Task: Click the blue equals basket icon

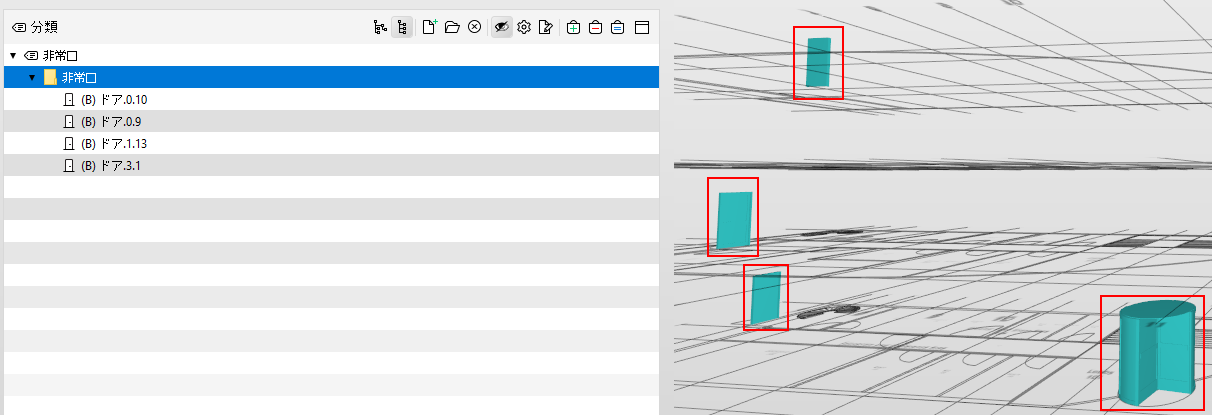Action: point(617,28)
